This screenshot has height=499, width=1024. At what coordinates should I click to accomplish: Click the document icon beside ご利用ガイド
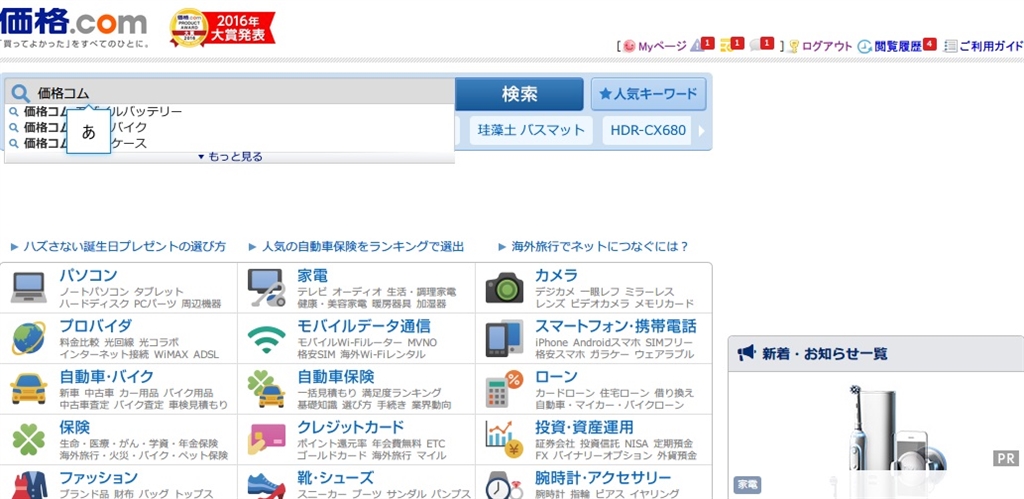pos(950,46)
